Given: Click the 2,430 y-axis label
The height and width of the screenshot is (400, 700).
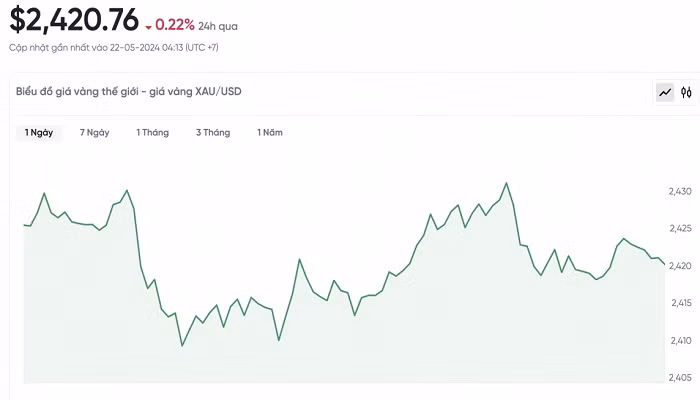Looking at the screenshot, I should click(680, 191).
